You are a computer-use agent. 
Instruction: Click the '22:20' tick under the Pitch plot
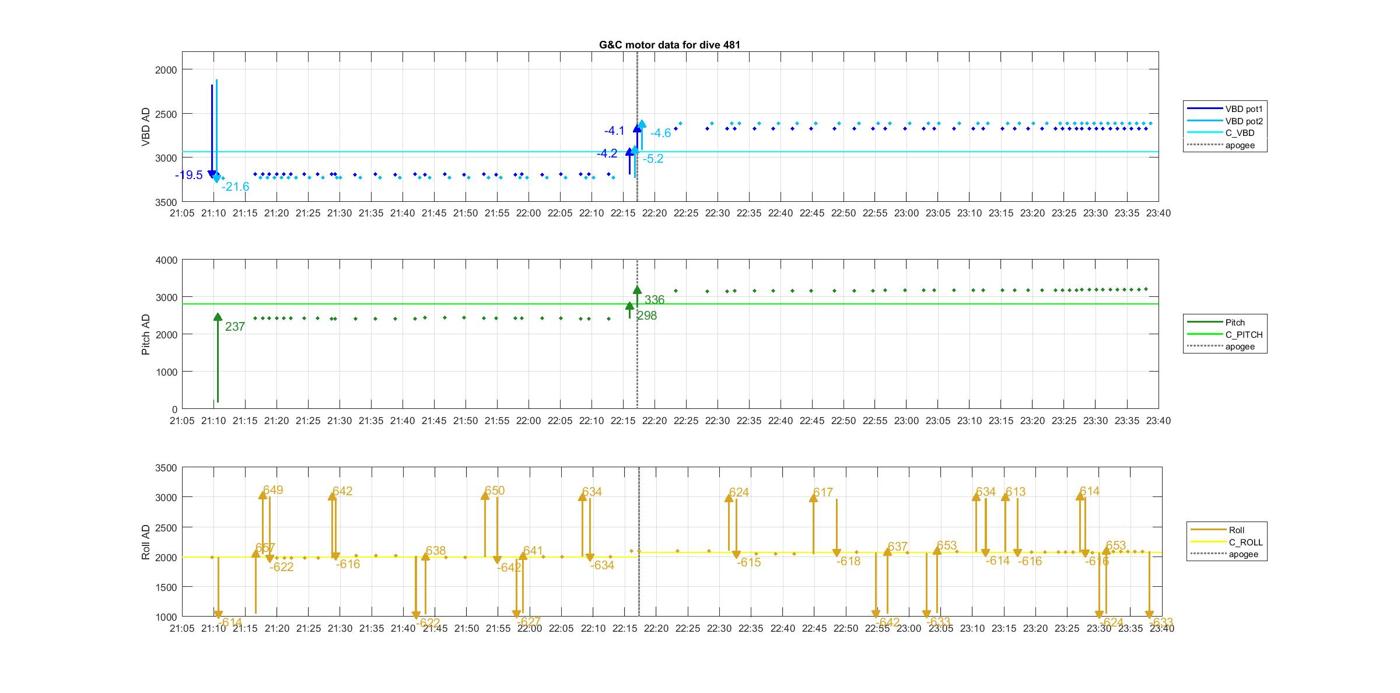pos(654,421)
